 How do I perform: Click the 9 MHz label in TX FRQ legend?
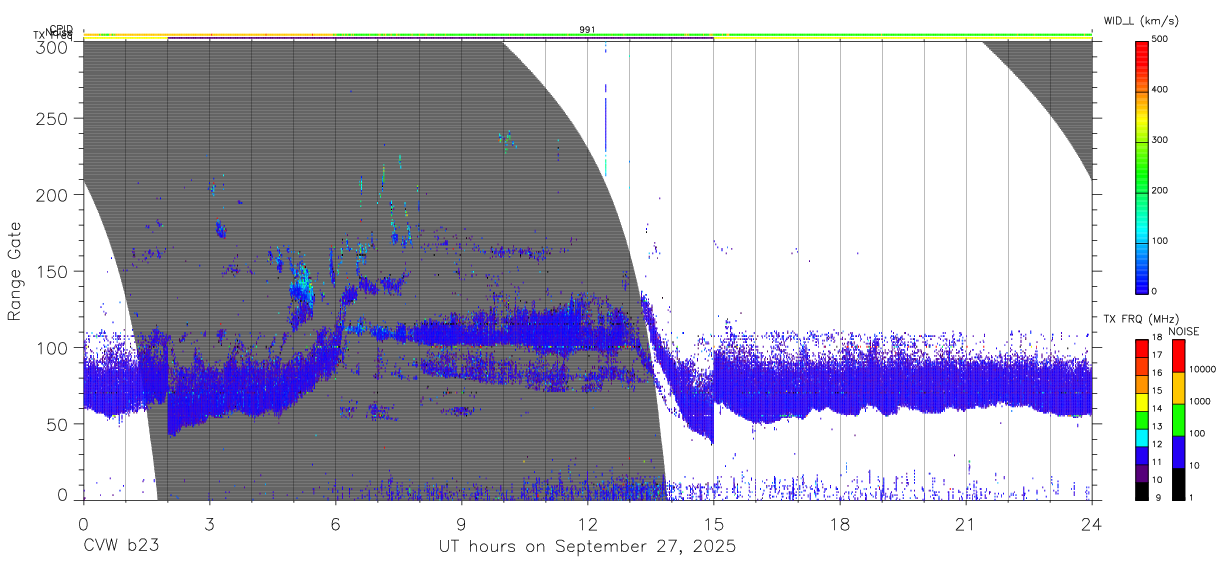[1158, 497]
